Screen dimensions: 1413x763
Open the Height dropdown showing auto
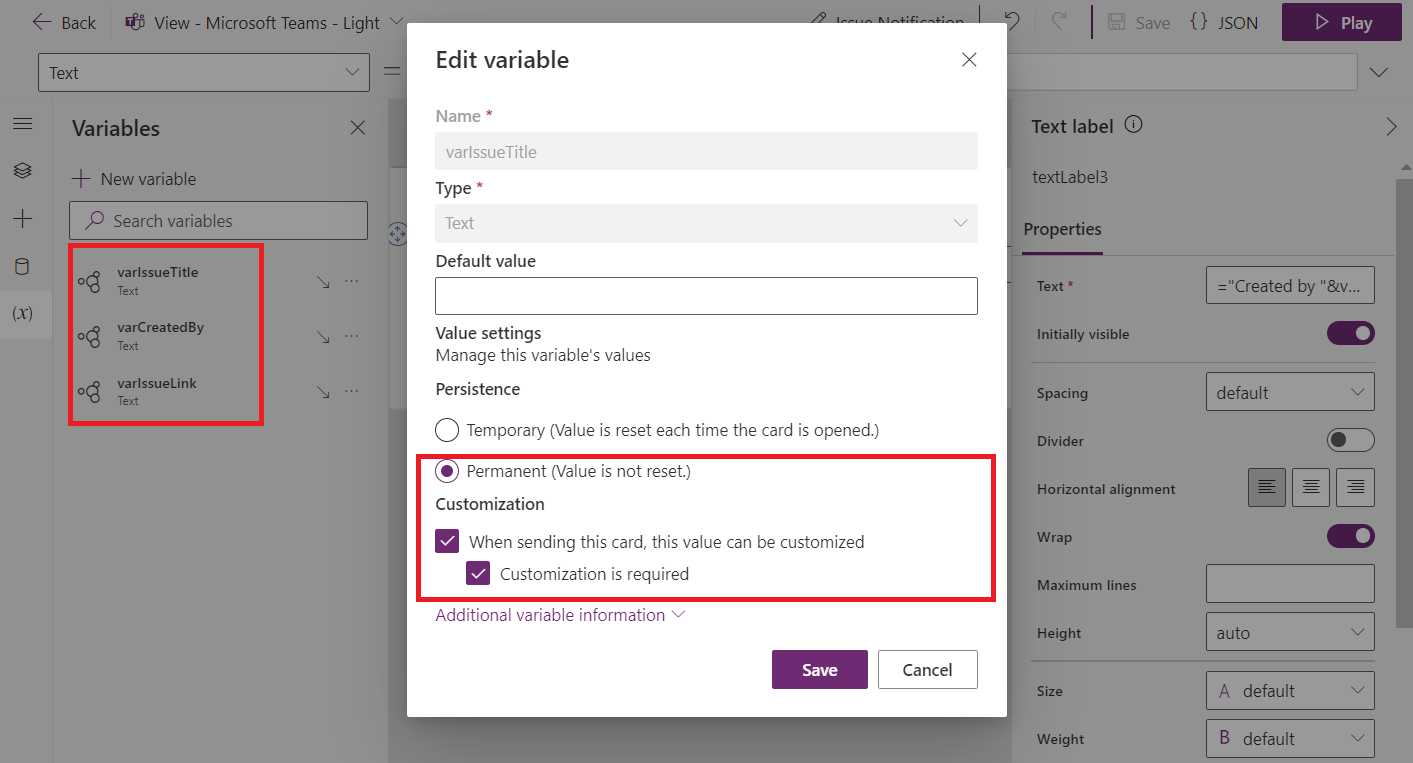coord(1290,631)
